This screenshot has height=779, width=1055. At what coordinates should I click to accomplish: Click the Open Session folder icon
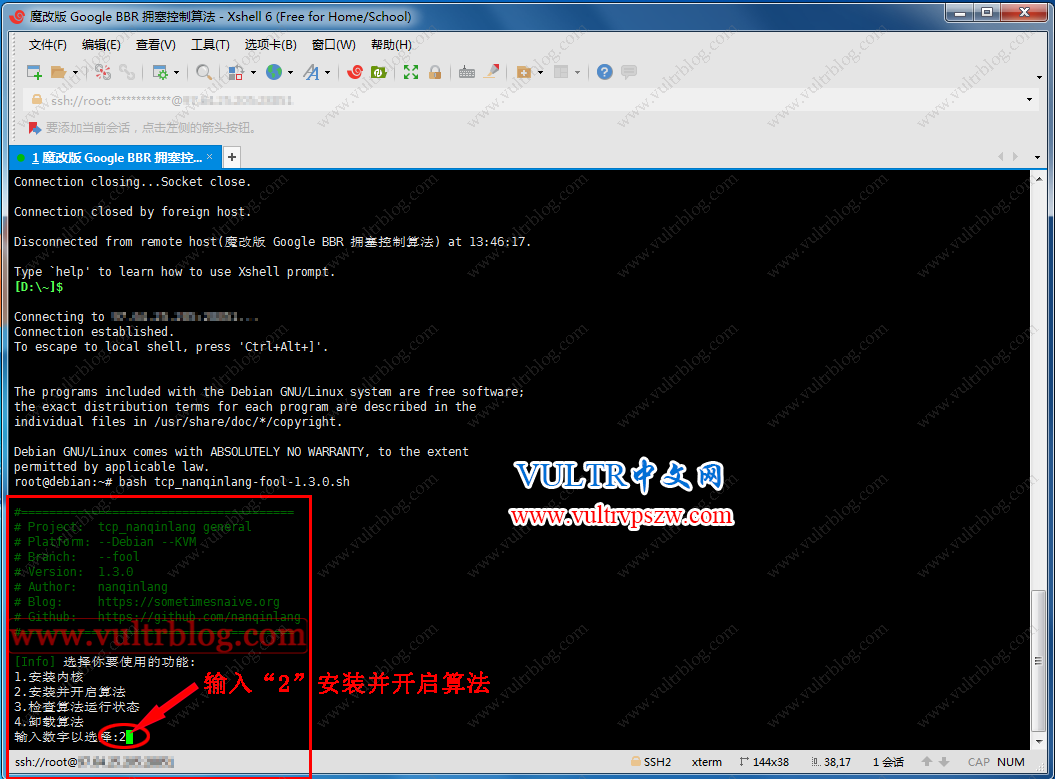click(59, 72)
